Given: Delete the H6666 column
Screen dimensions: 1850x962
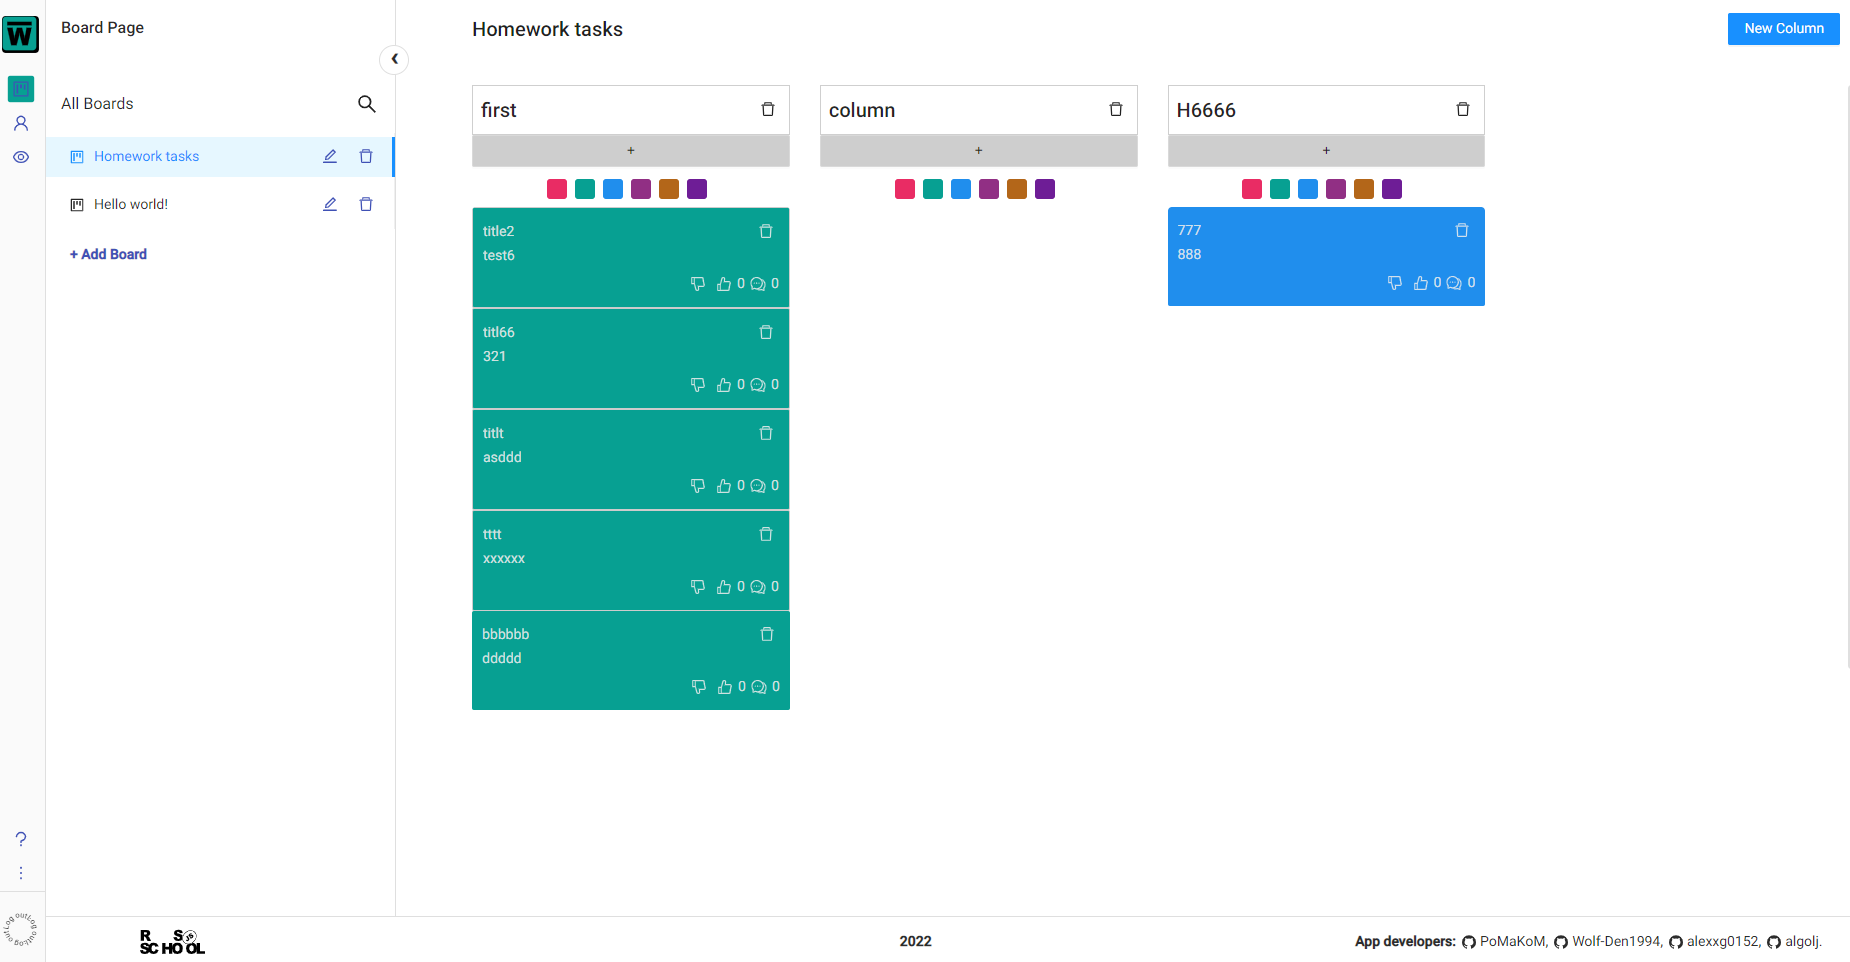Looking at the screenshot, I should (x=1463, y=109).
